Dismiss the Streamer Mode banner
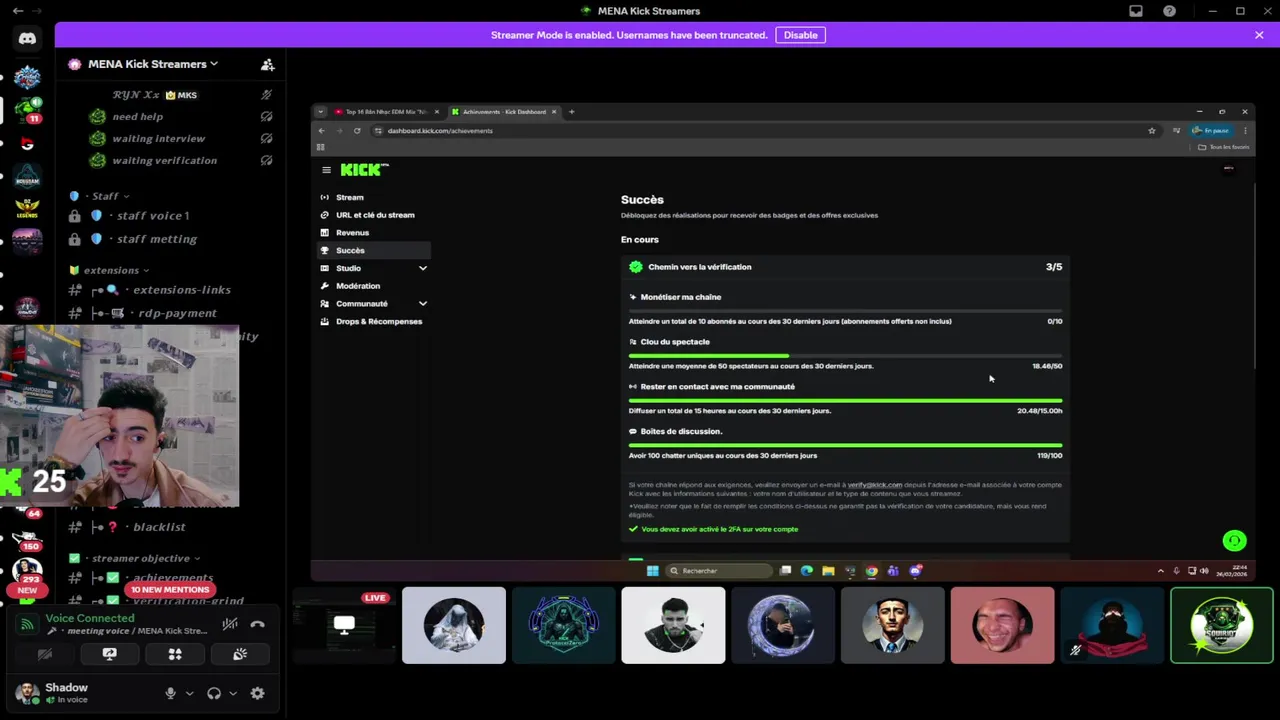The width and height of the screenshot is (1280, 720). pyautogui.click(x=1259, y=35)
